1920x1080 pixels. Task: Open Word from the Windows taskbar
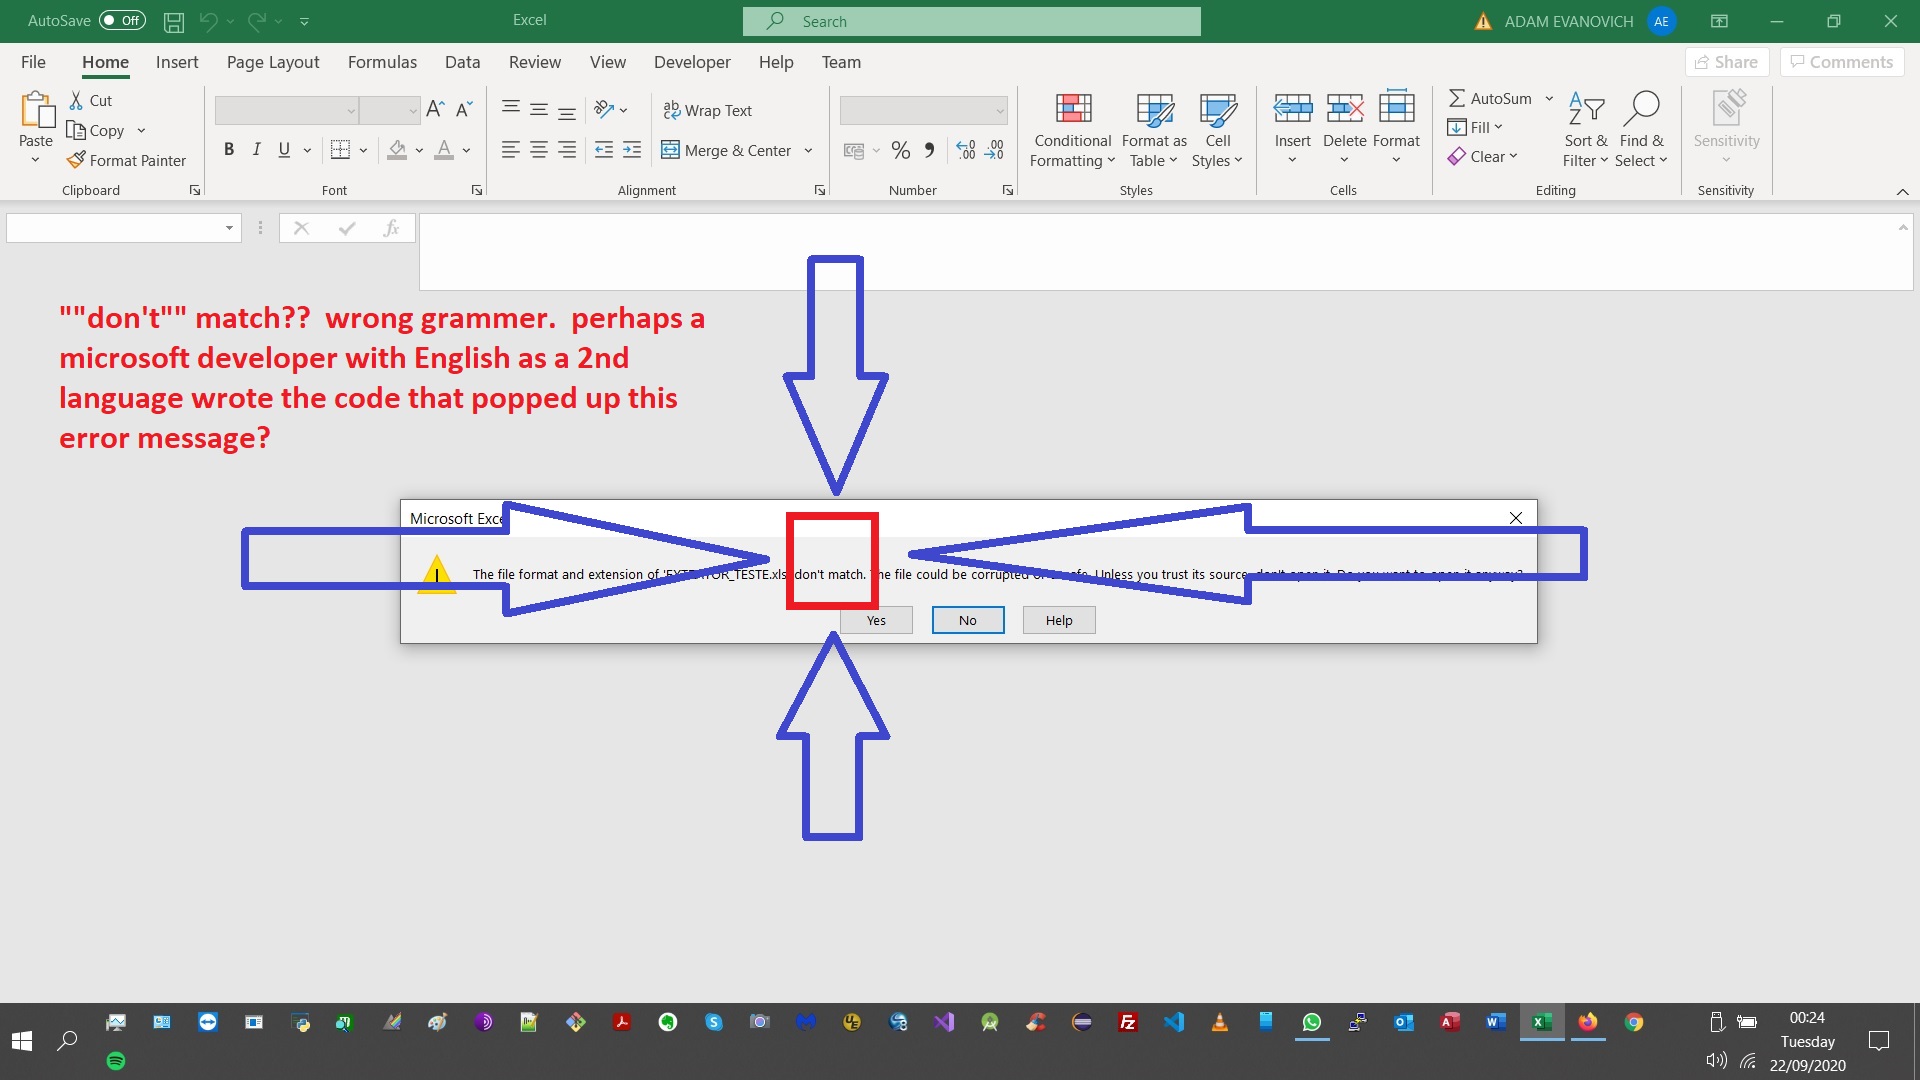(1496, 1022)
